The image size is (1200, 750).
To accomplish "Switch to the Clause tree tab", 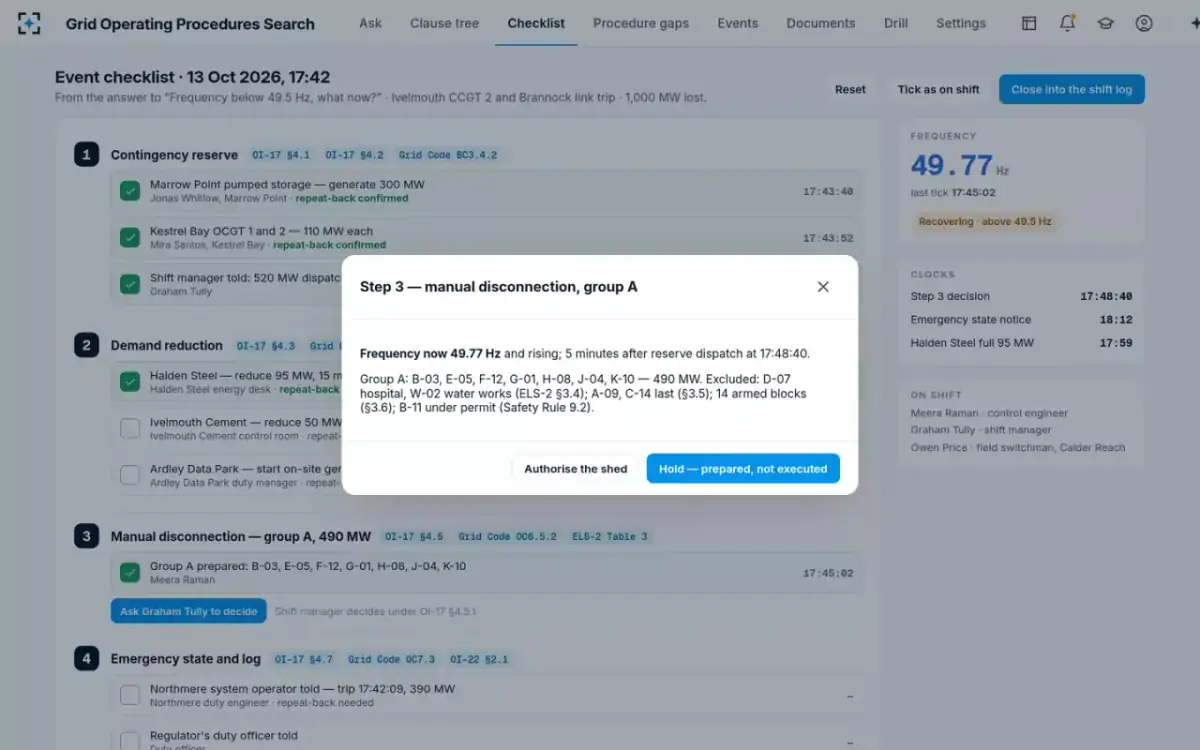I will [x=444, y=23].
